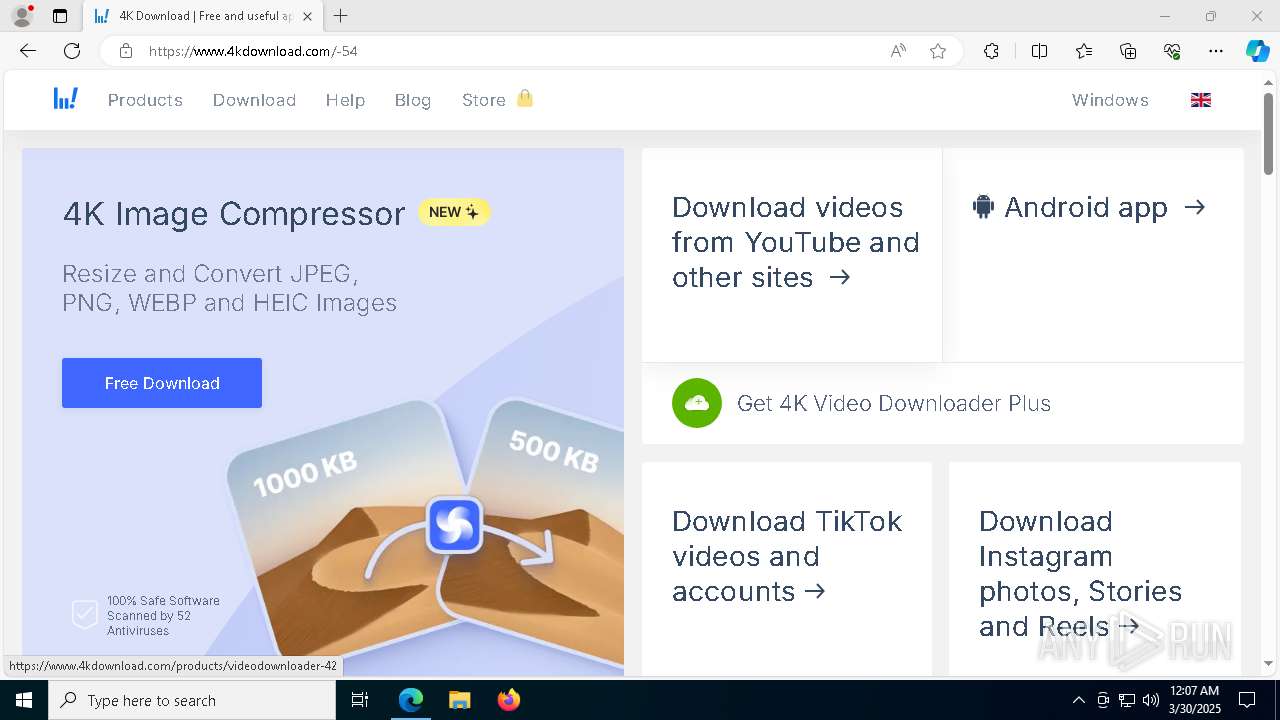Open Favorites list icon
This screenshot has width=1280, height=720.
click(1084, 51)
